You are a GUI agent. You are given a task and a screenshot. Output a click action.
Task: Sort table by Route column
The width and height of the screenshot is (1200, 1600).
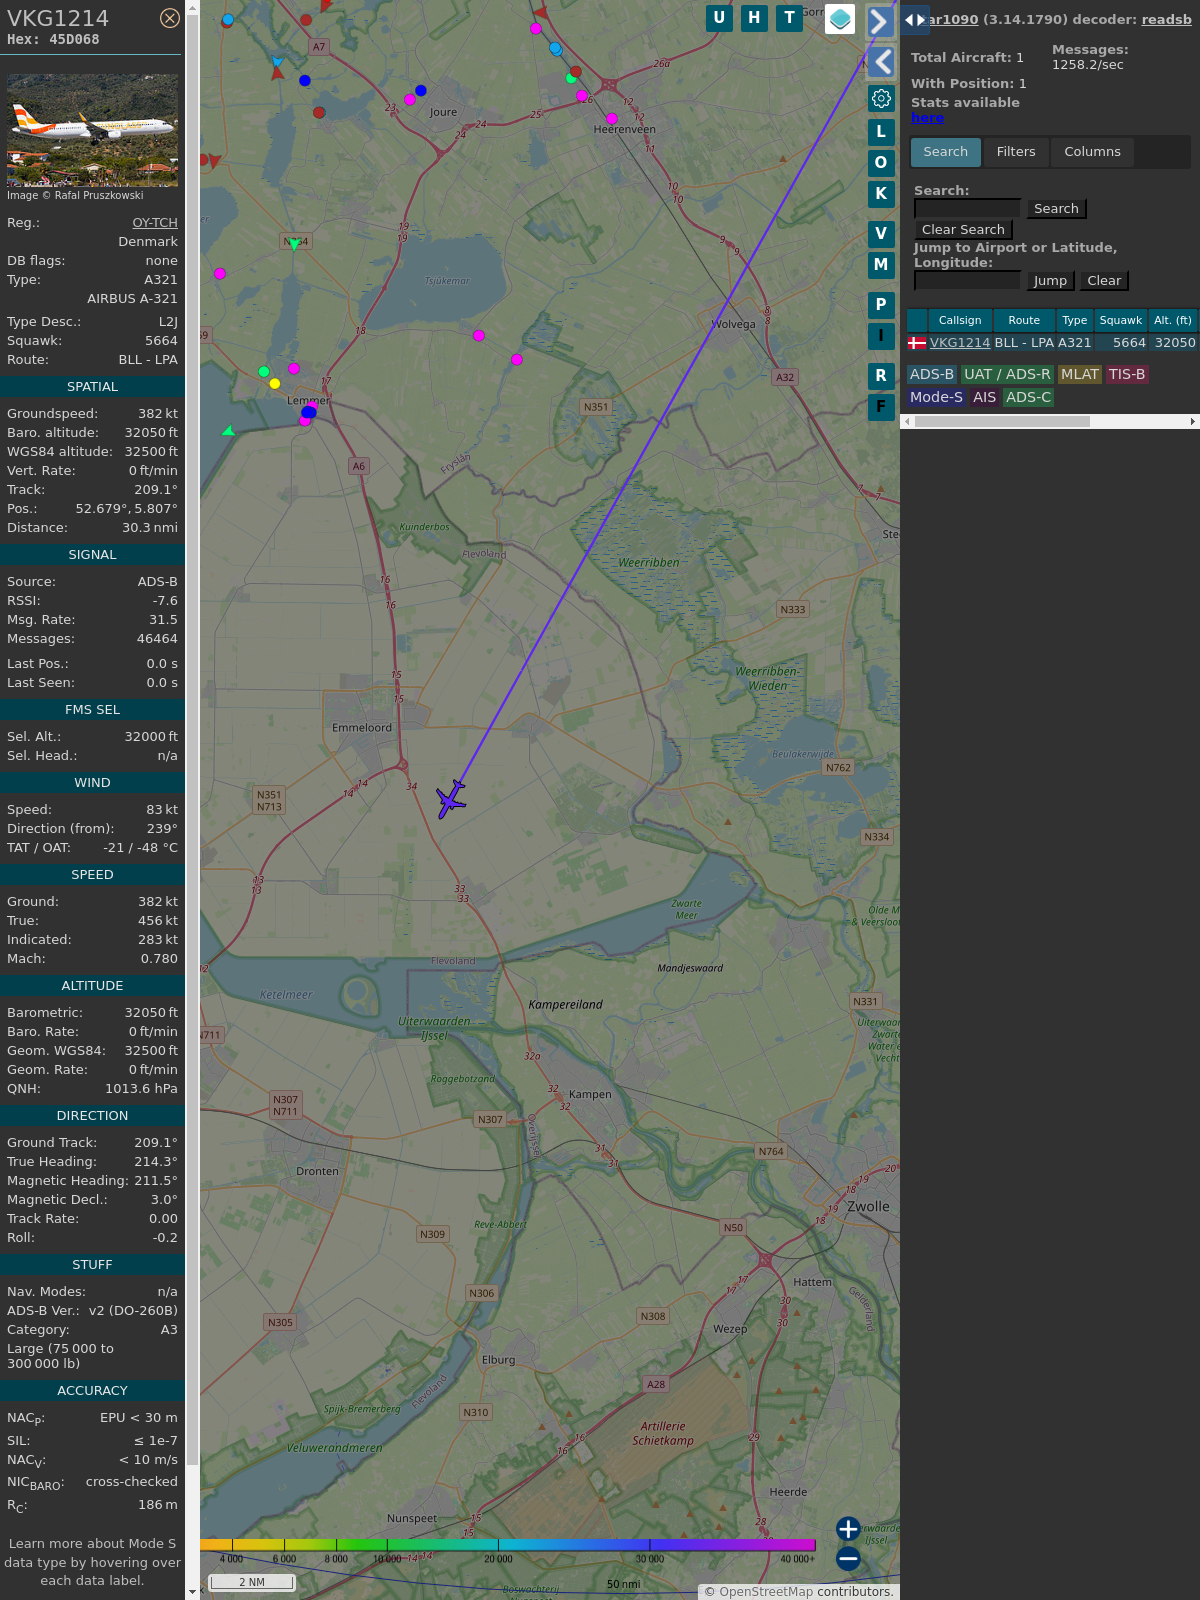point(1024,320)
